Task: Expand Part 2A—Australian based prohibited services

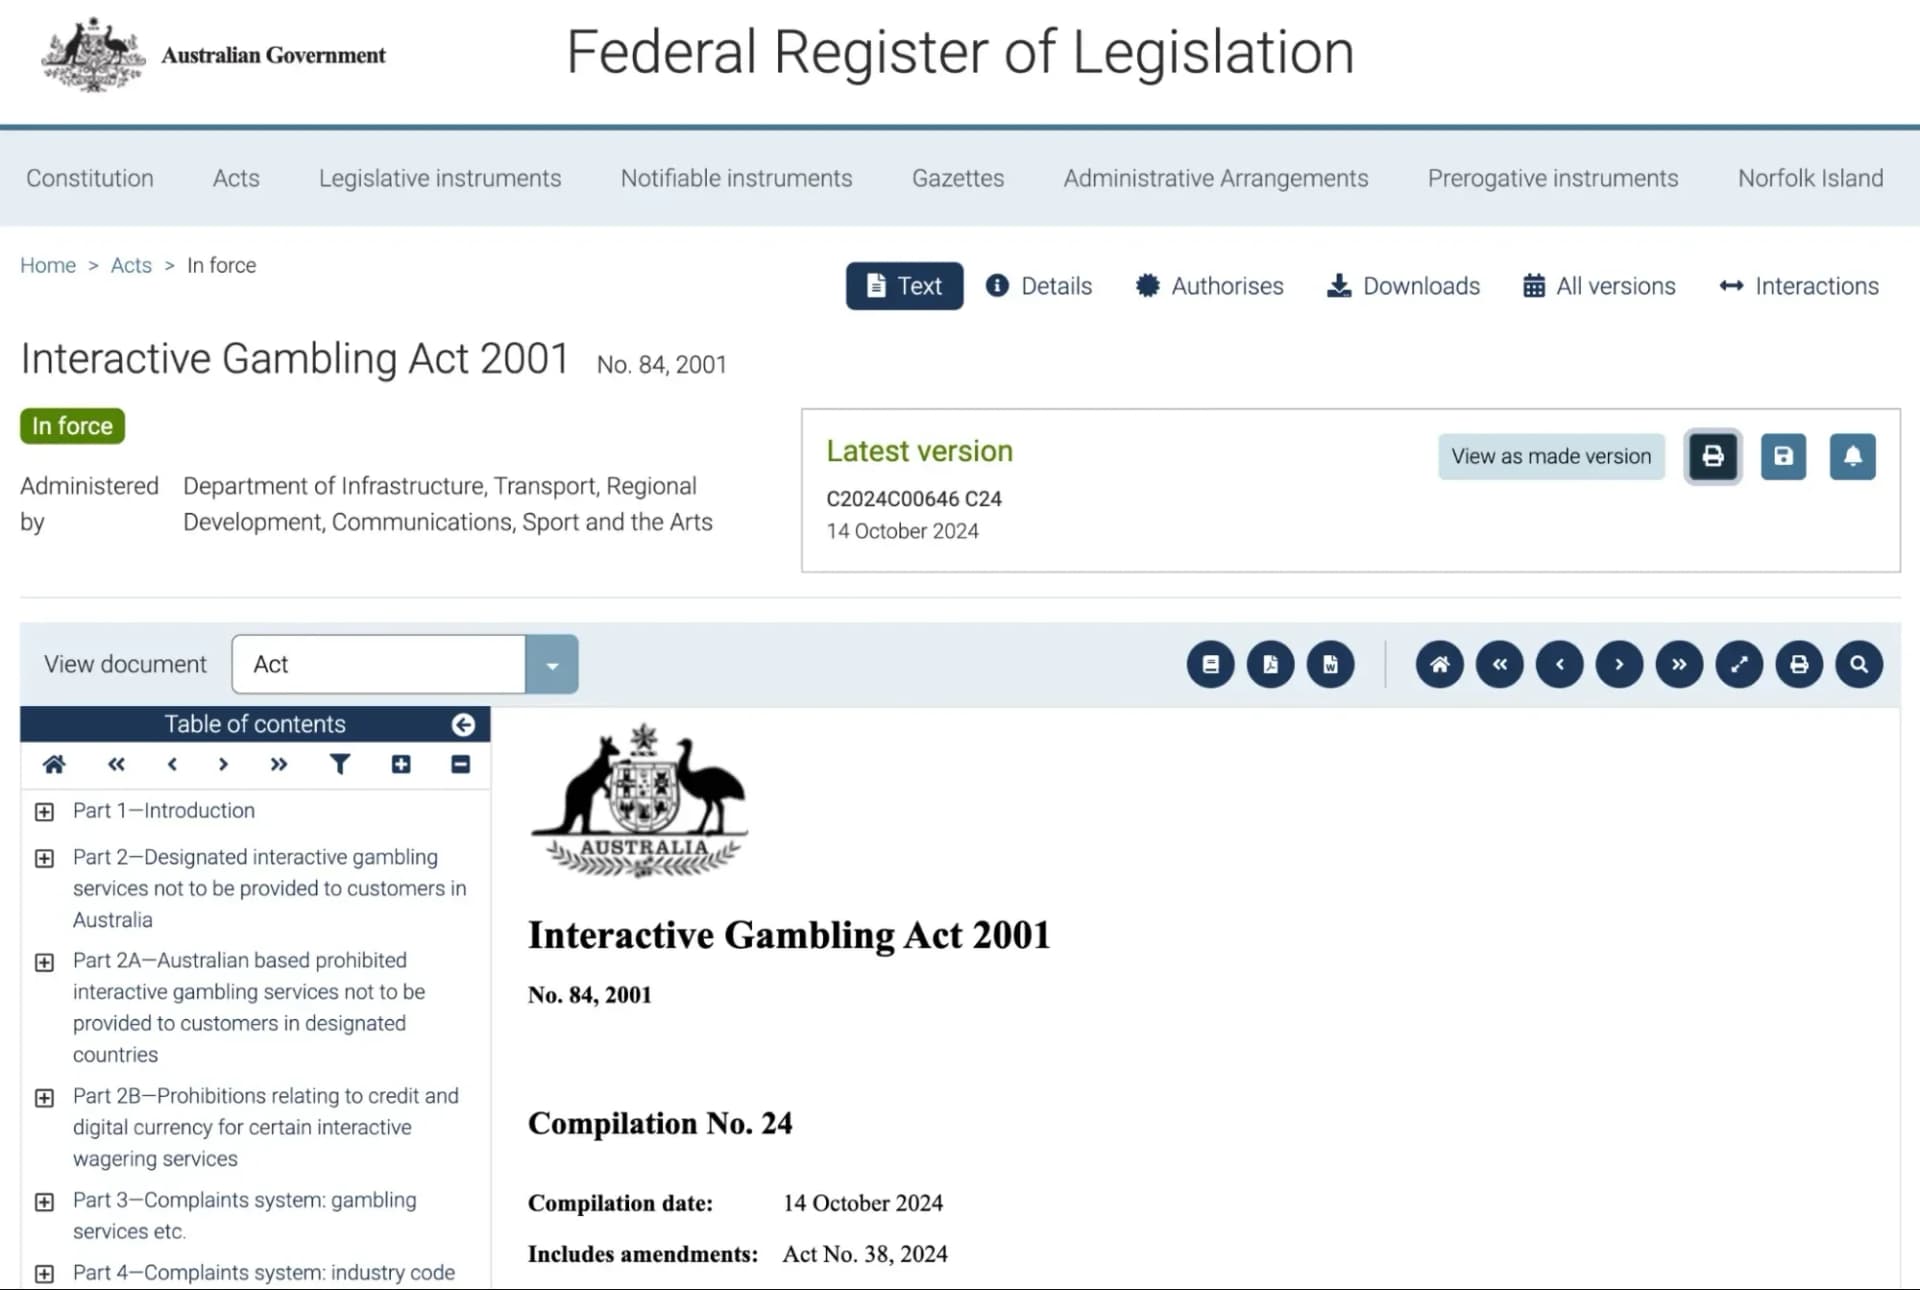Action: [x=44, y=963]
